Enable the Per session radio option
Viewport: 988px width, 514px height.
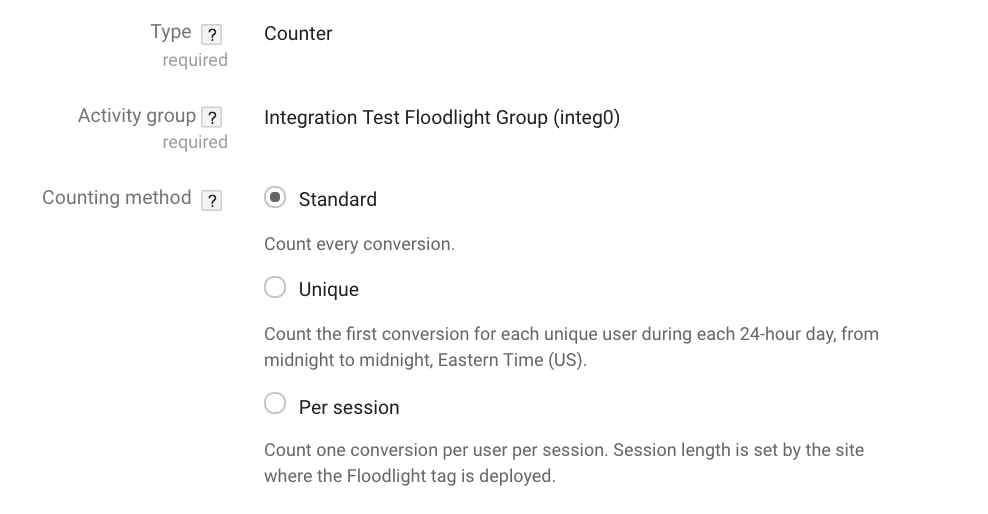click(275, 403)
